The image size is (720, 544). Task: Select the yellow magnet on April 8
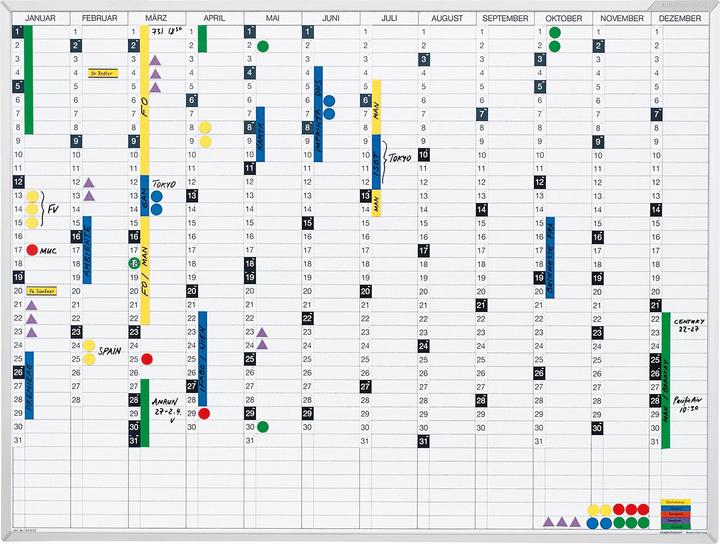pyautogui.click(x=205, y=128)
